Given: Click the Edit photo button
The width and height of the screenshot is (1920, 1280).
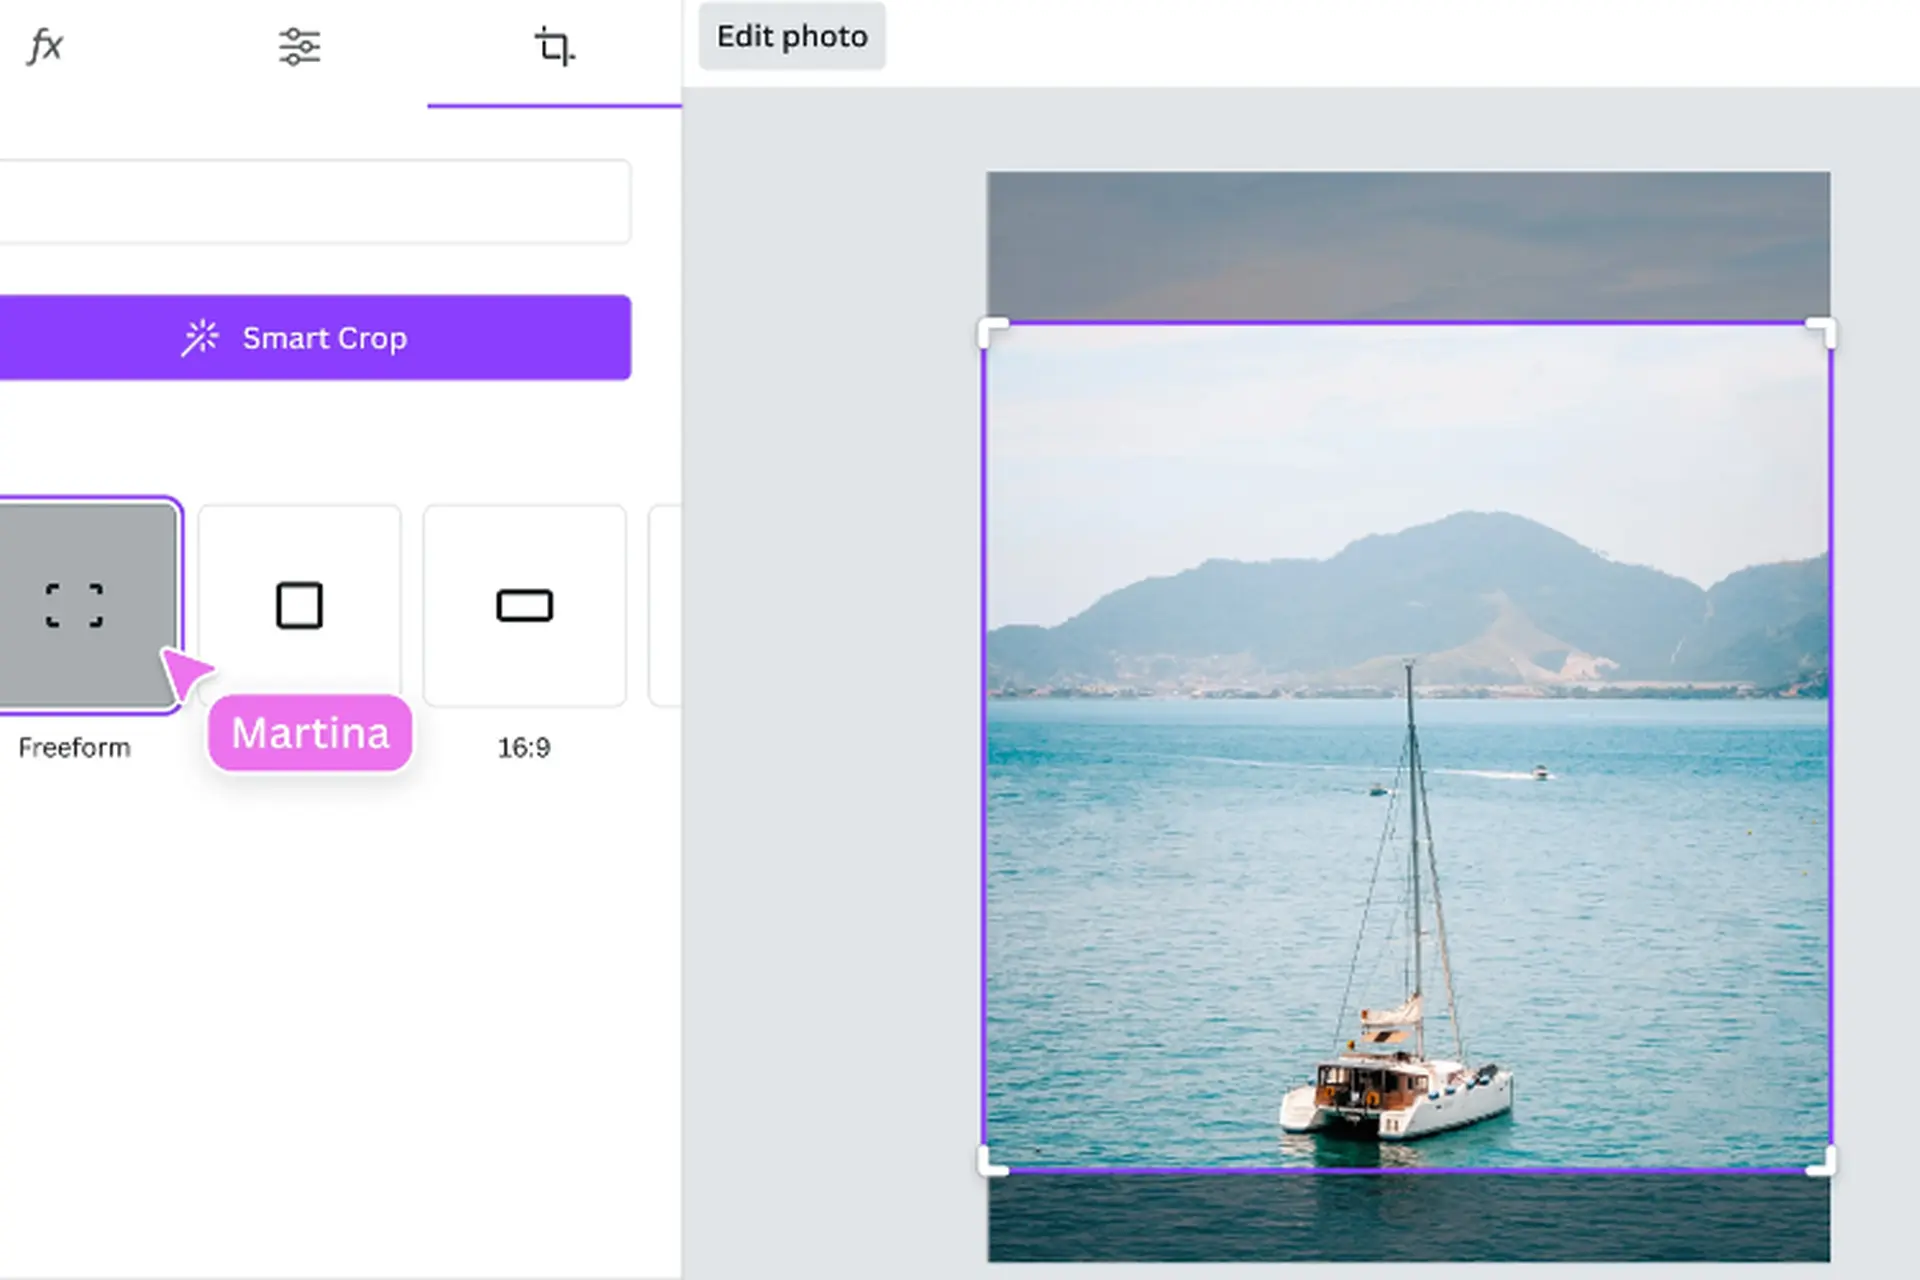Looking at the screenshot, I should [x=791, y=36].
